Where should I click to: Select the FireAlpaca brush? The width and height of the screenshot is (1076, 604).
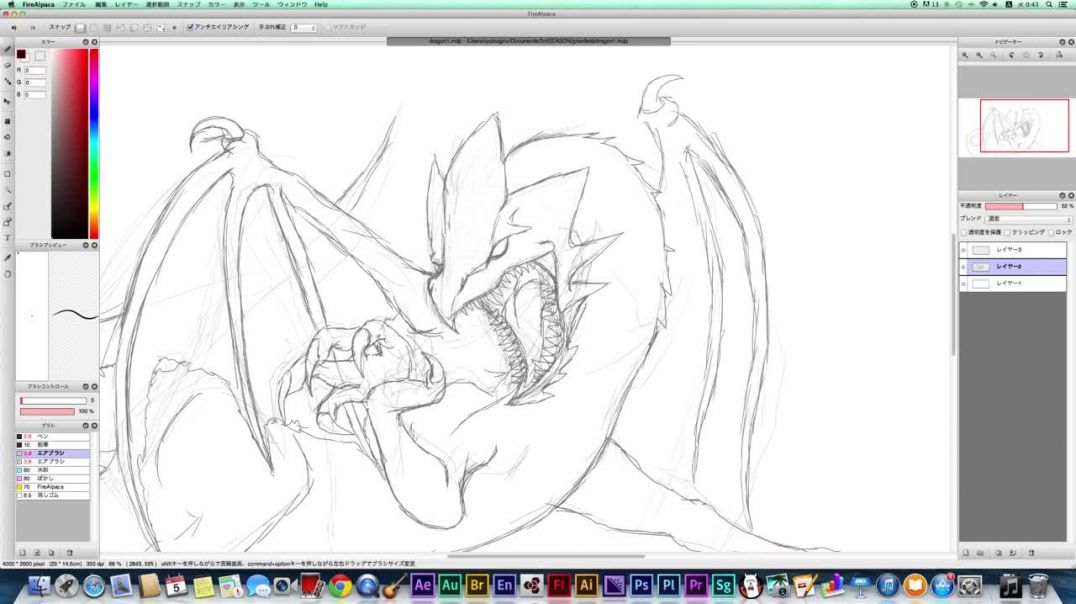click(53, 487)
